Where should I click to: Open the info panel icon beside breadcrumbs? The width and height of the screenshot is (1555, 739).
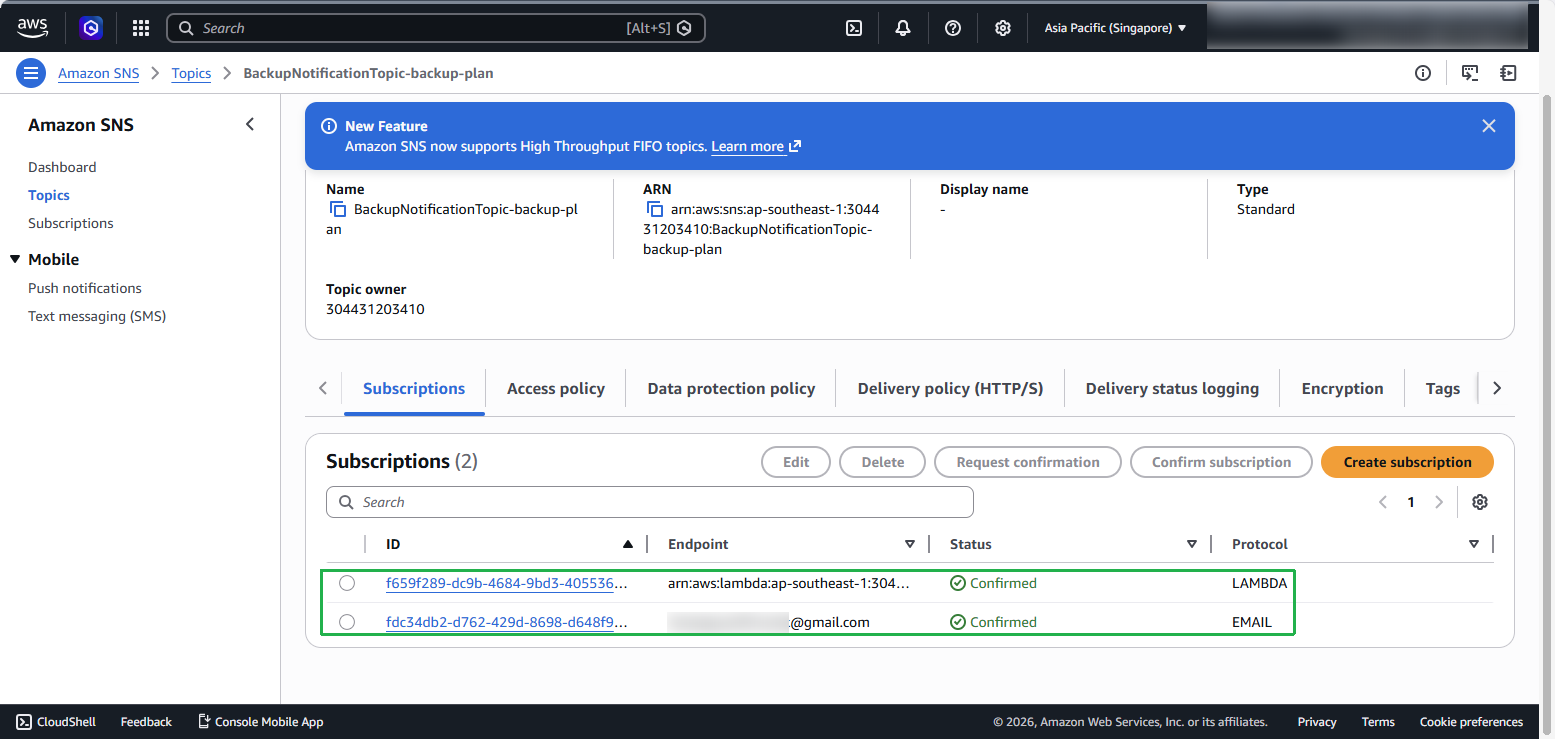[1423, 73]
